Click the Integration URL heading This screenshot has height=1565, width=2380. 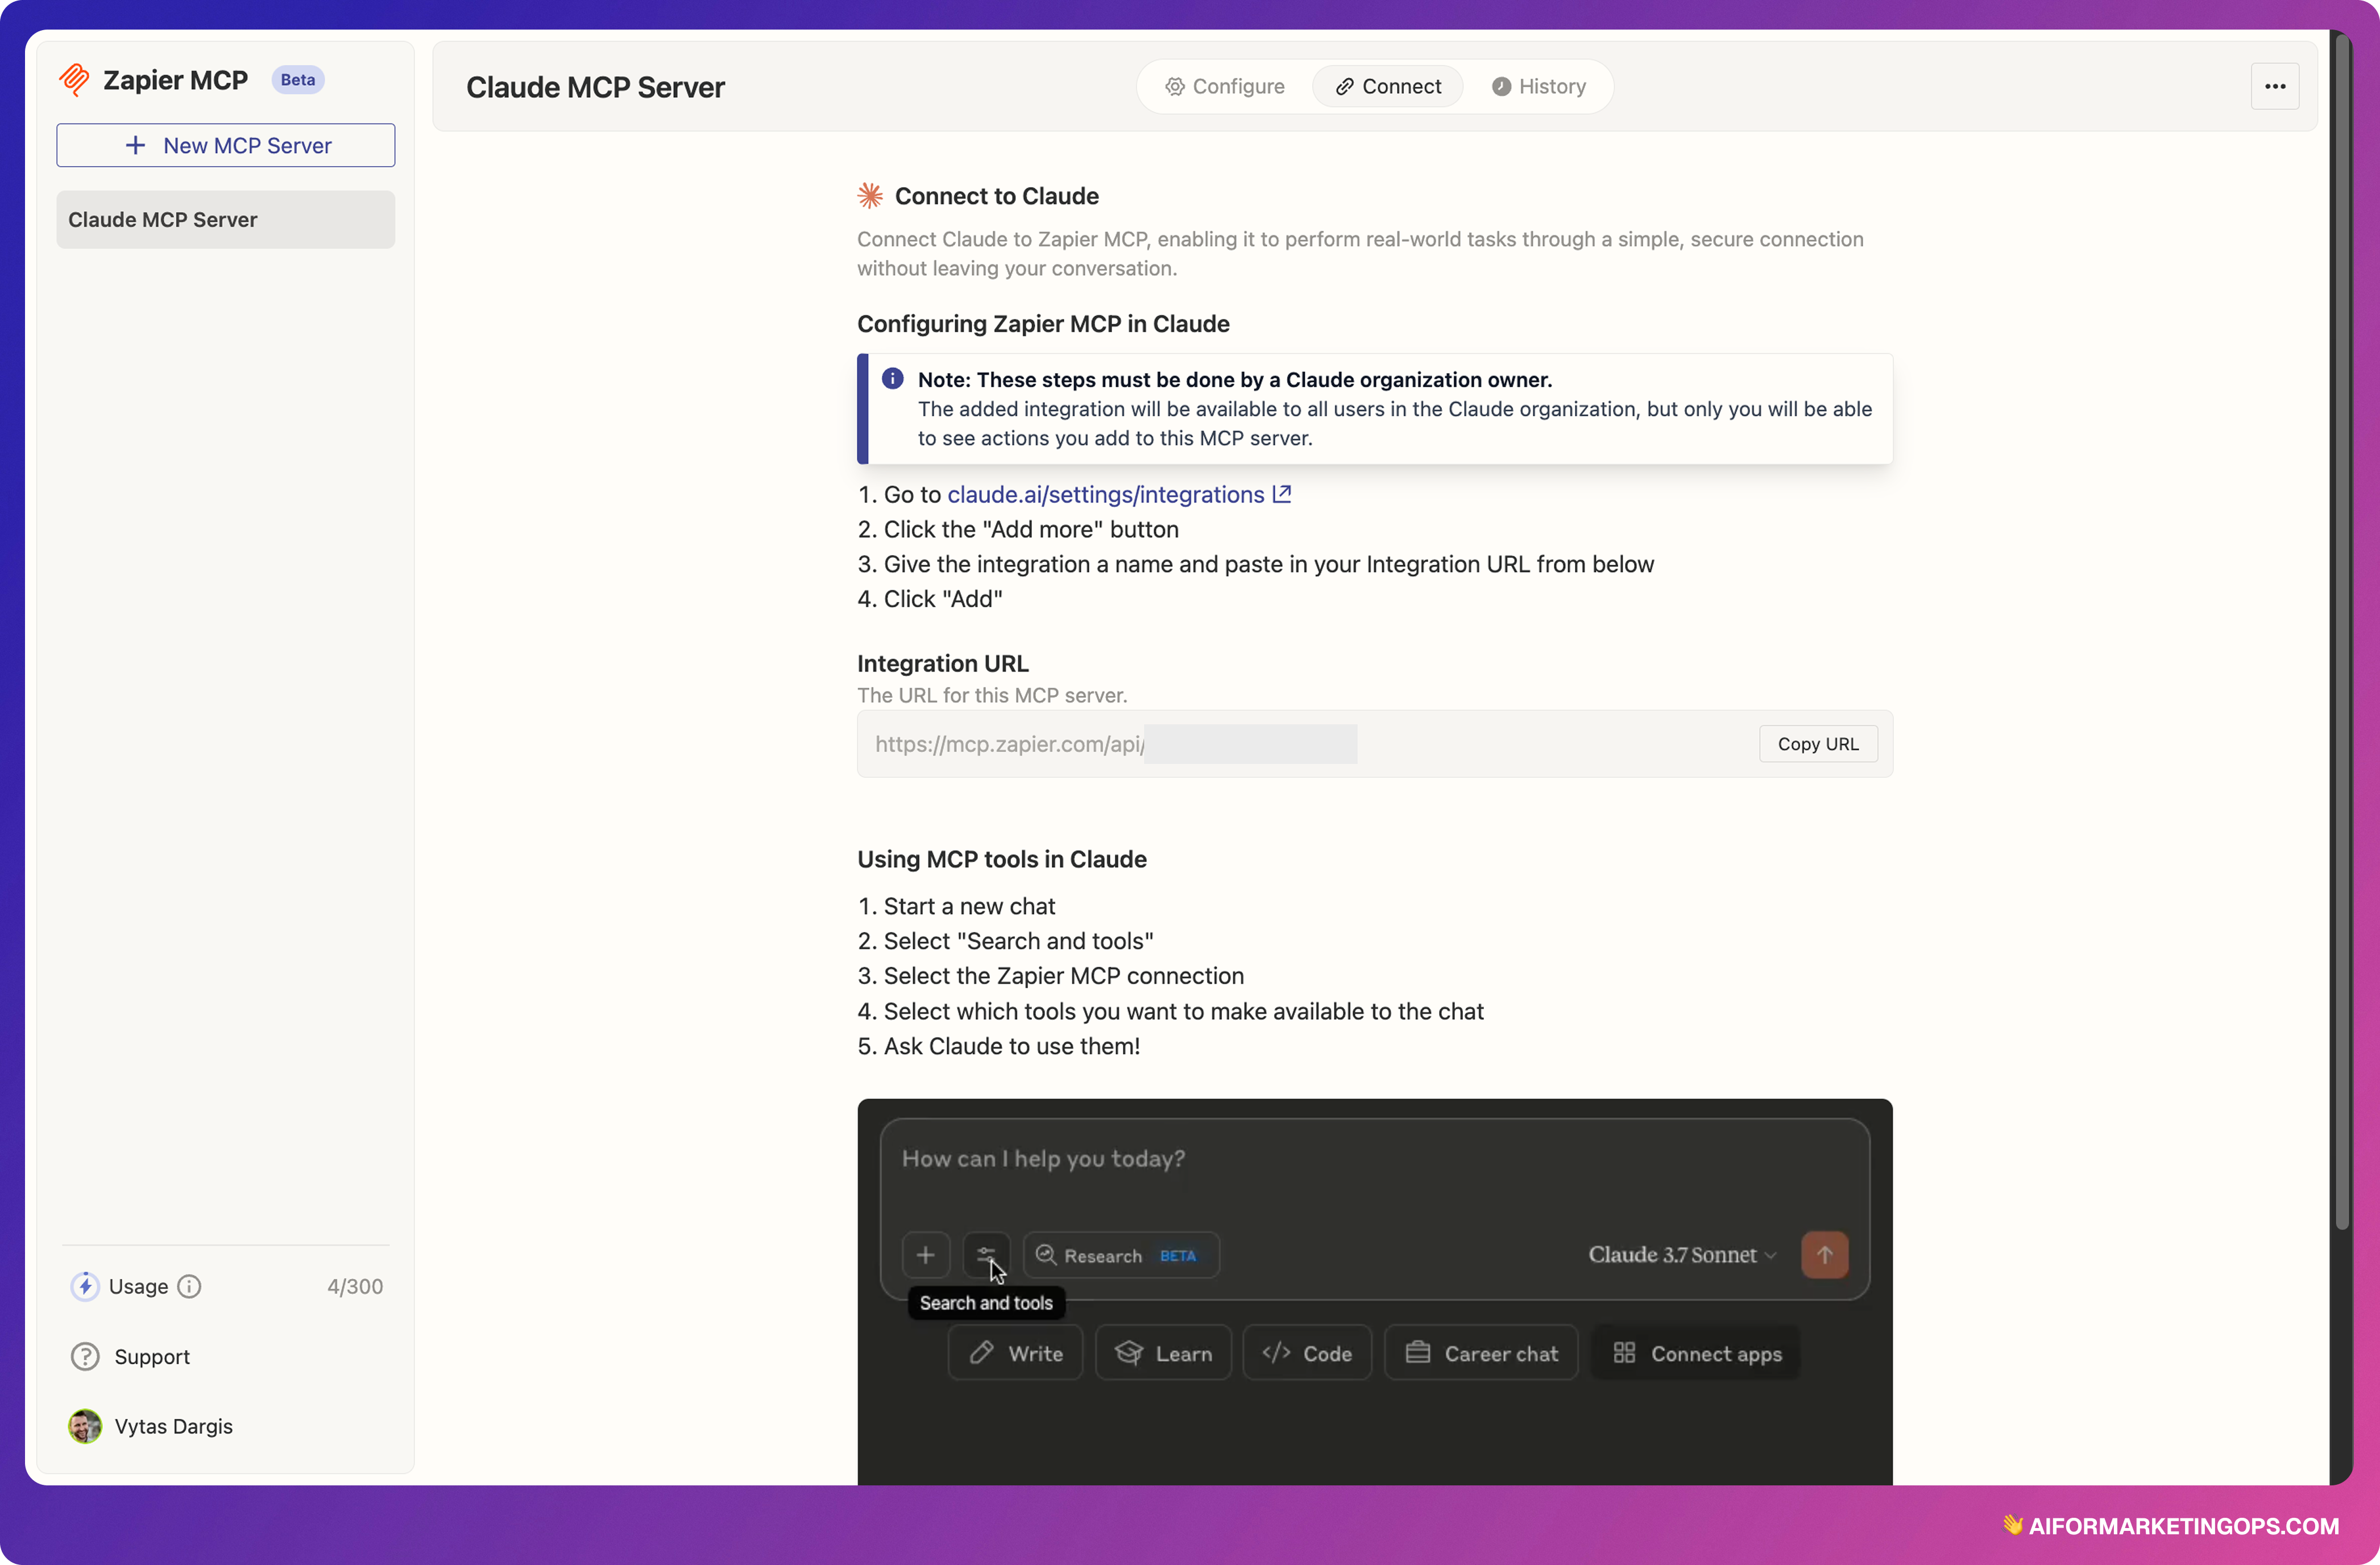pyautogui.click(x=942, y=664)
